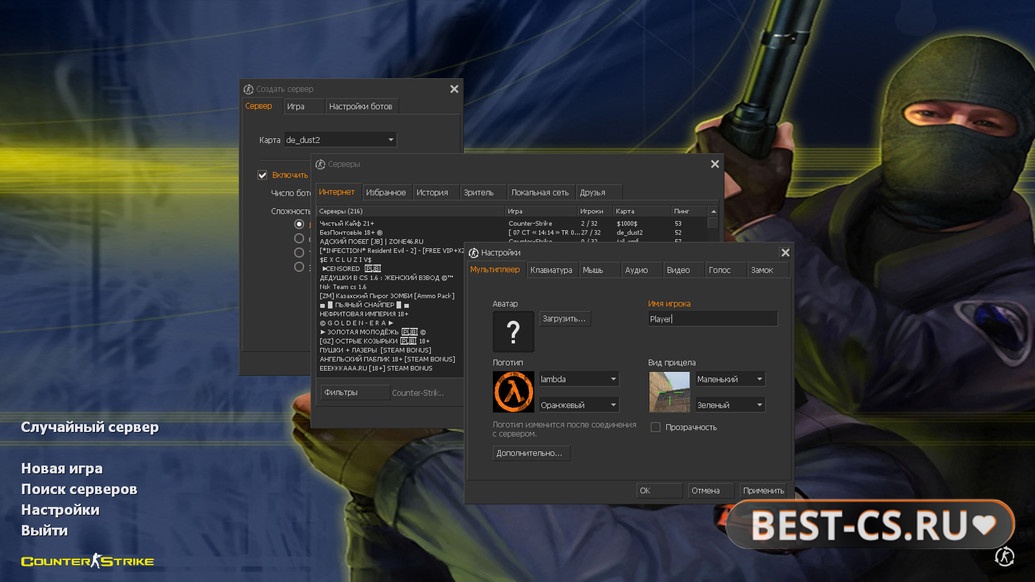Click the Случайный сервер menu item

[90, 427]
